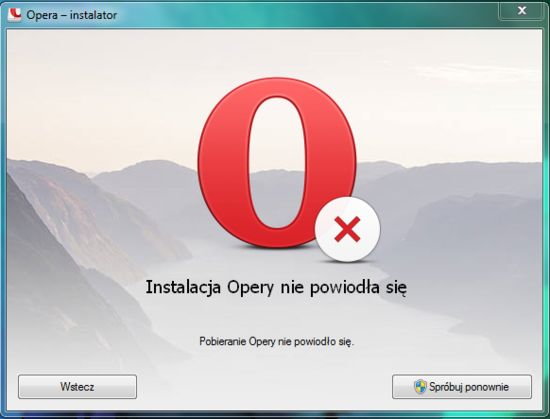Click the foggy mountain on the left background
Image resolution: width=550 pixels, height=419 pixels.
[77, 245]
